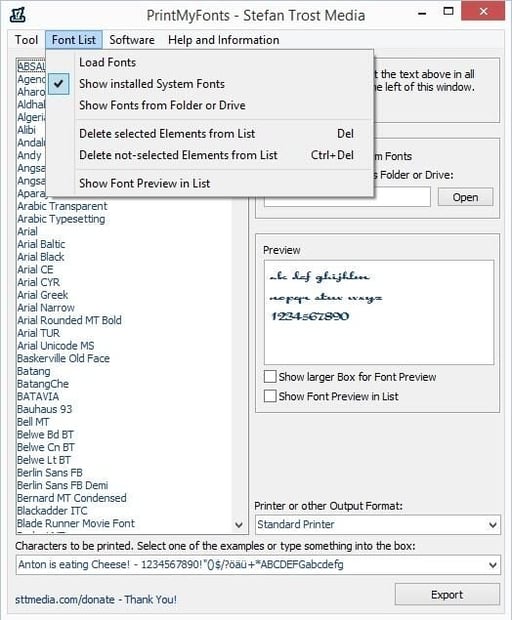Image resolution: width=512 pixels, height=620 pixels.
Task: Select Blade Runner Movie Font
Action: [76, 523]
